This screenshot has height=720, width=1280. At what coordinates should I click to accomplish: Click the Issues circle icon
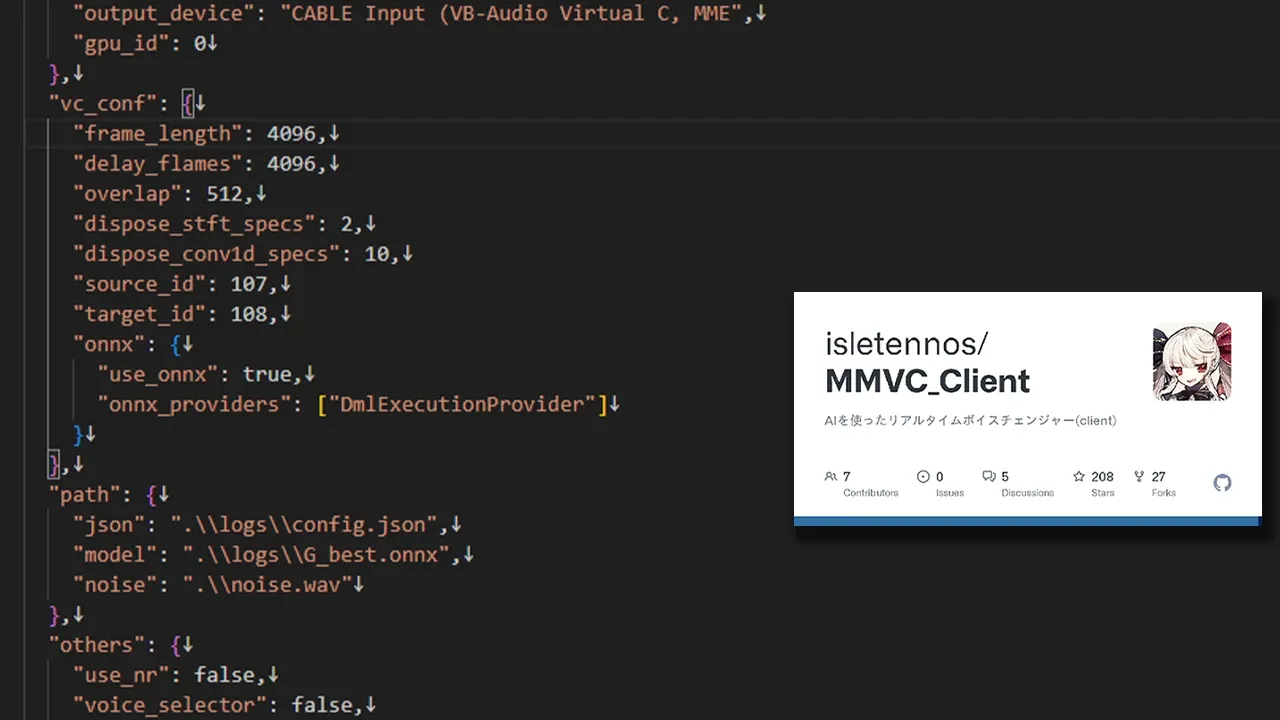pos(923,477)
